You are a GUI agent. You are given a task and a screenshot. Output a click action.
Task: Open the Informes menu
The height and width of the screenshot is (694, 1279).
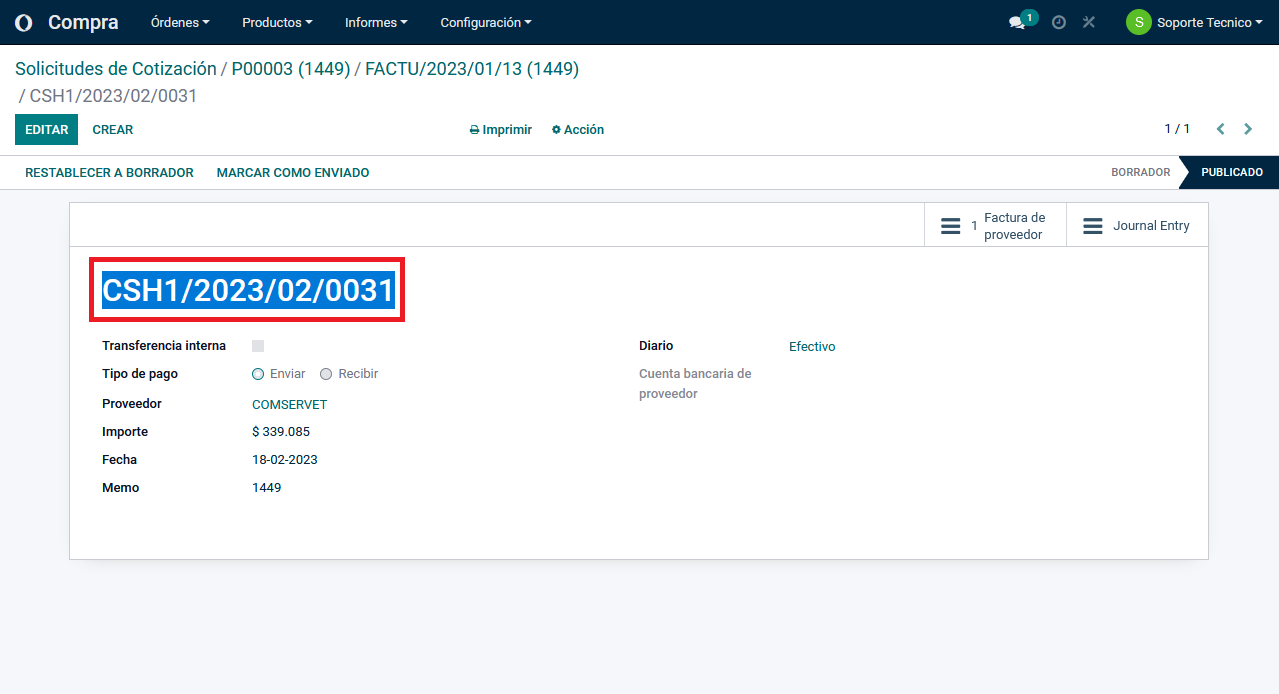pos(376,22)
